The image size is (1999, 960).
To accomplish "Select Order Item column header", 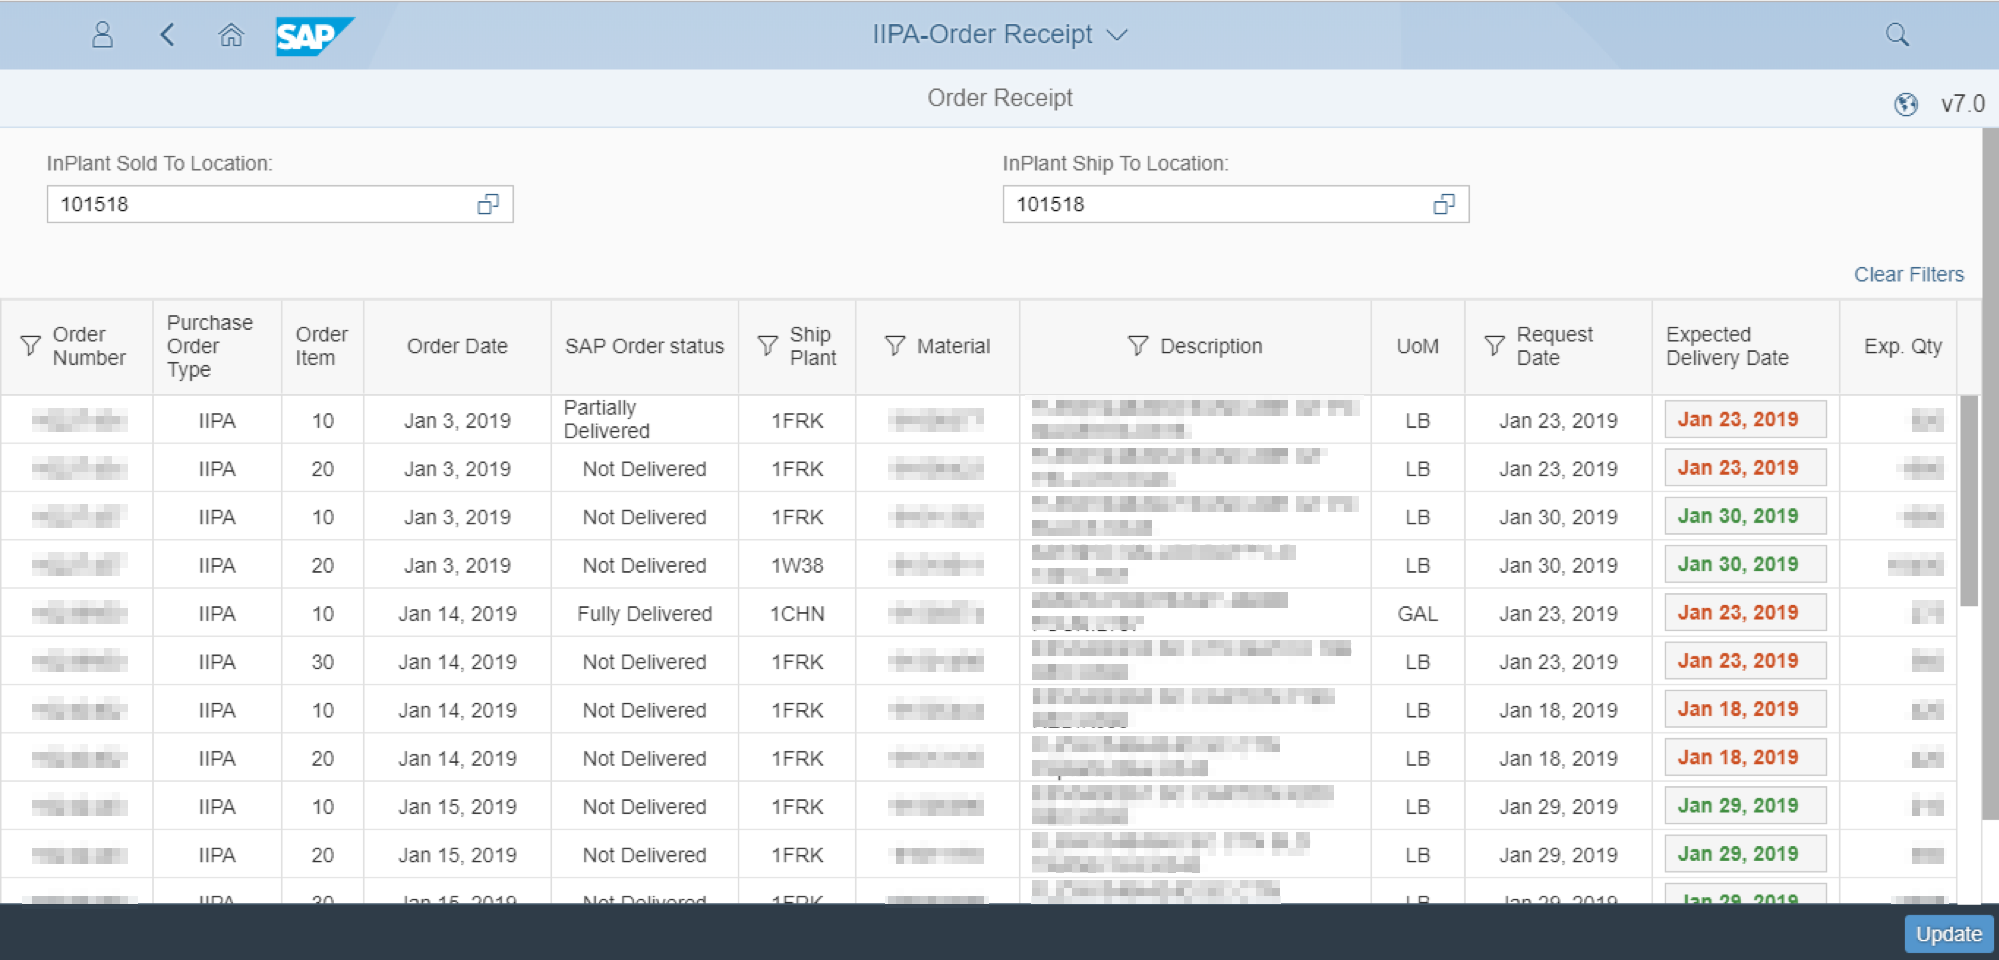I will (322, 346).
